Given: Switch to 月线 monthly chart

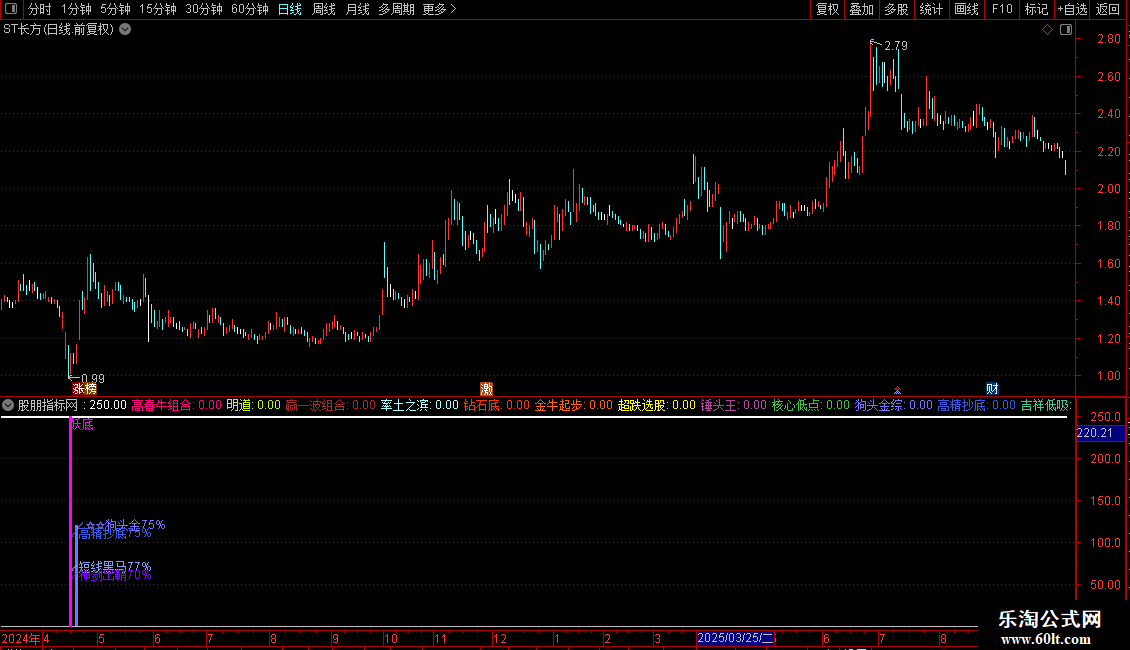Looking at the screenshot, I should pyautogui.click(x=357, y=9).
